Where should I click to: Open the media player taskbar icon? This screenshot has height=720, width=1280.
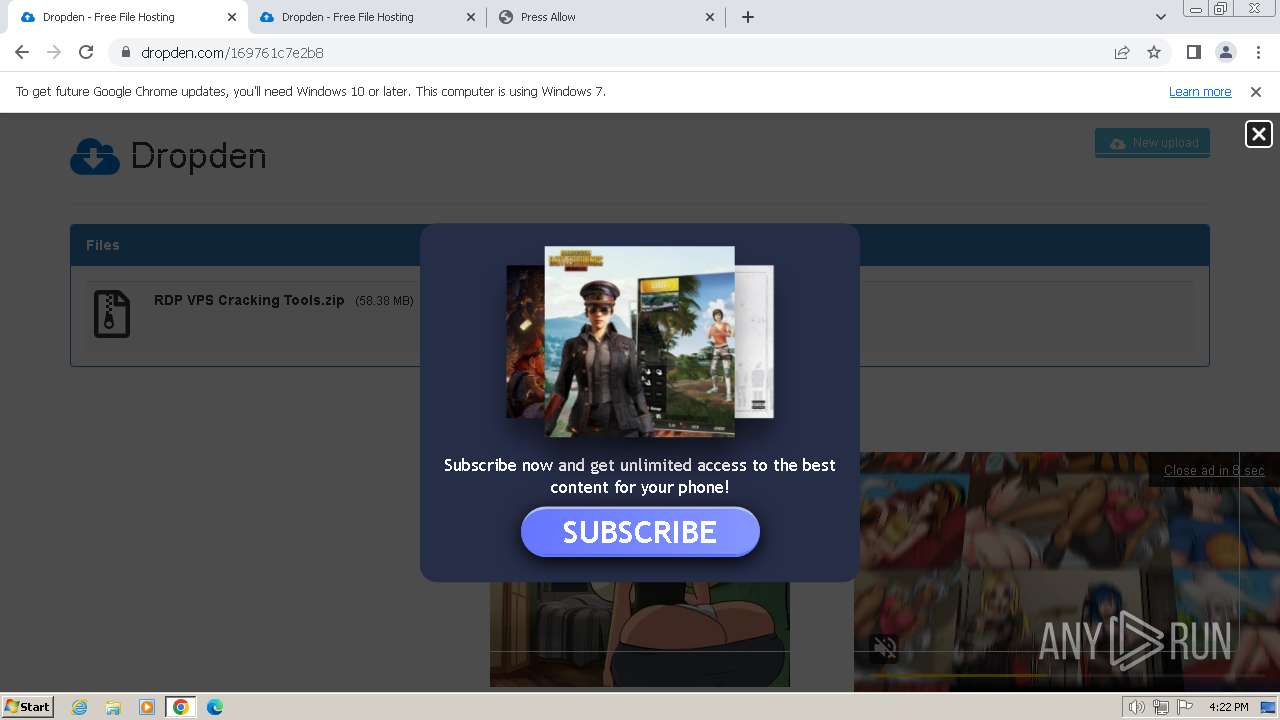coord(147,707)
